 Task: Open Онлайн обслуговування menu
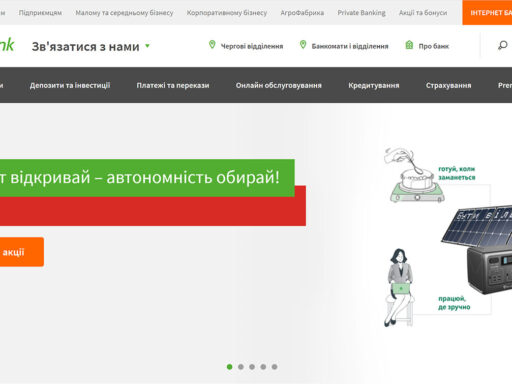279,85
